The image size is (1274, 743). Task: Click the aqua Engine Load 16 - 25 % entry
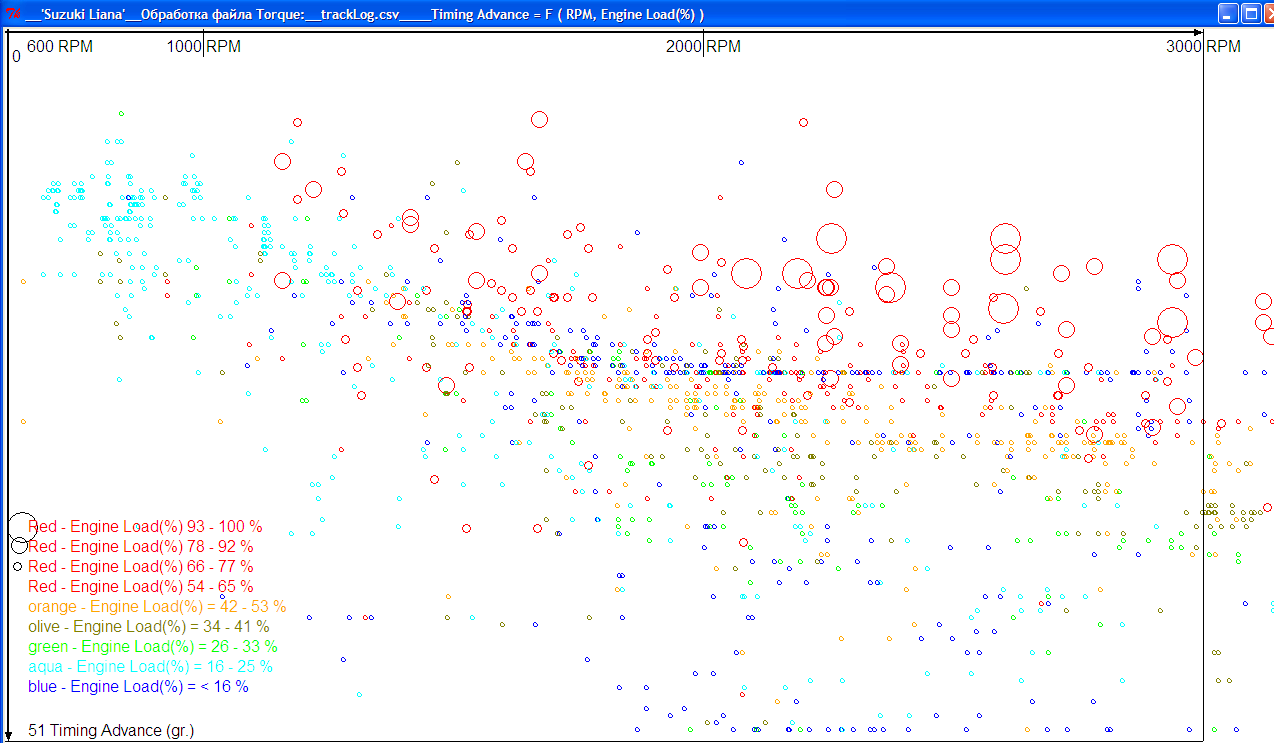150,666
